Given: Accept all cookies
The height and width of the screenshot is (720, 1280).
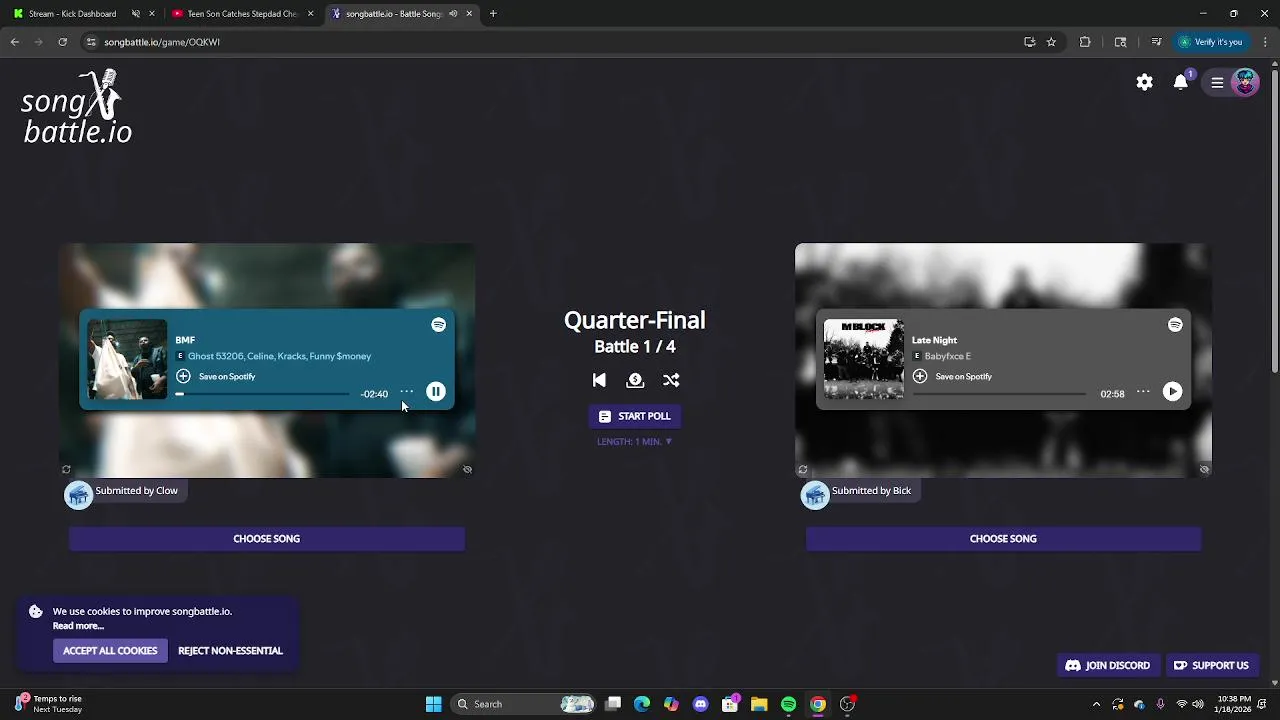Looking at the screenshot, I should click(110, 651).
